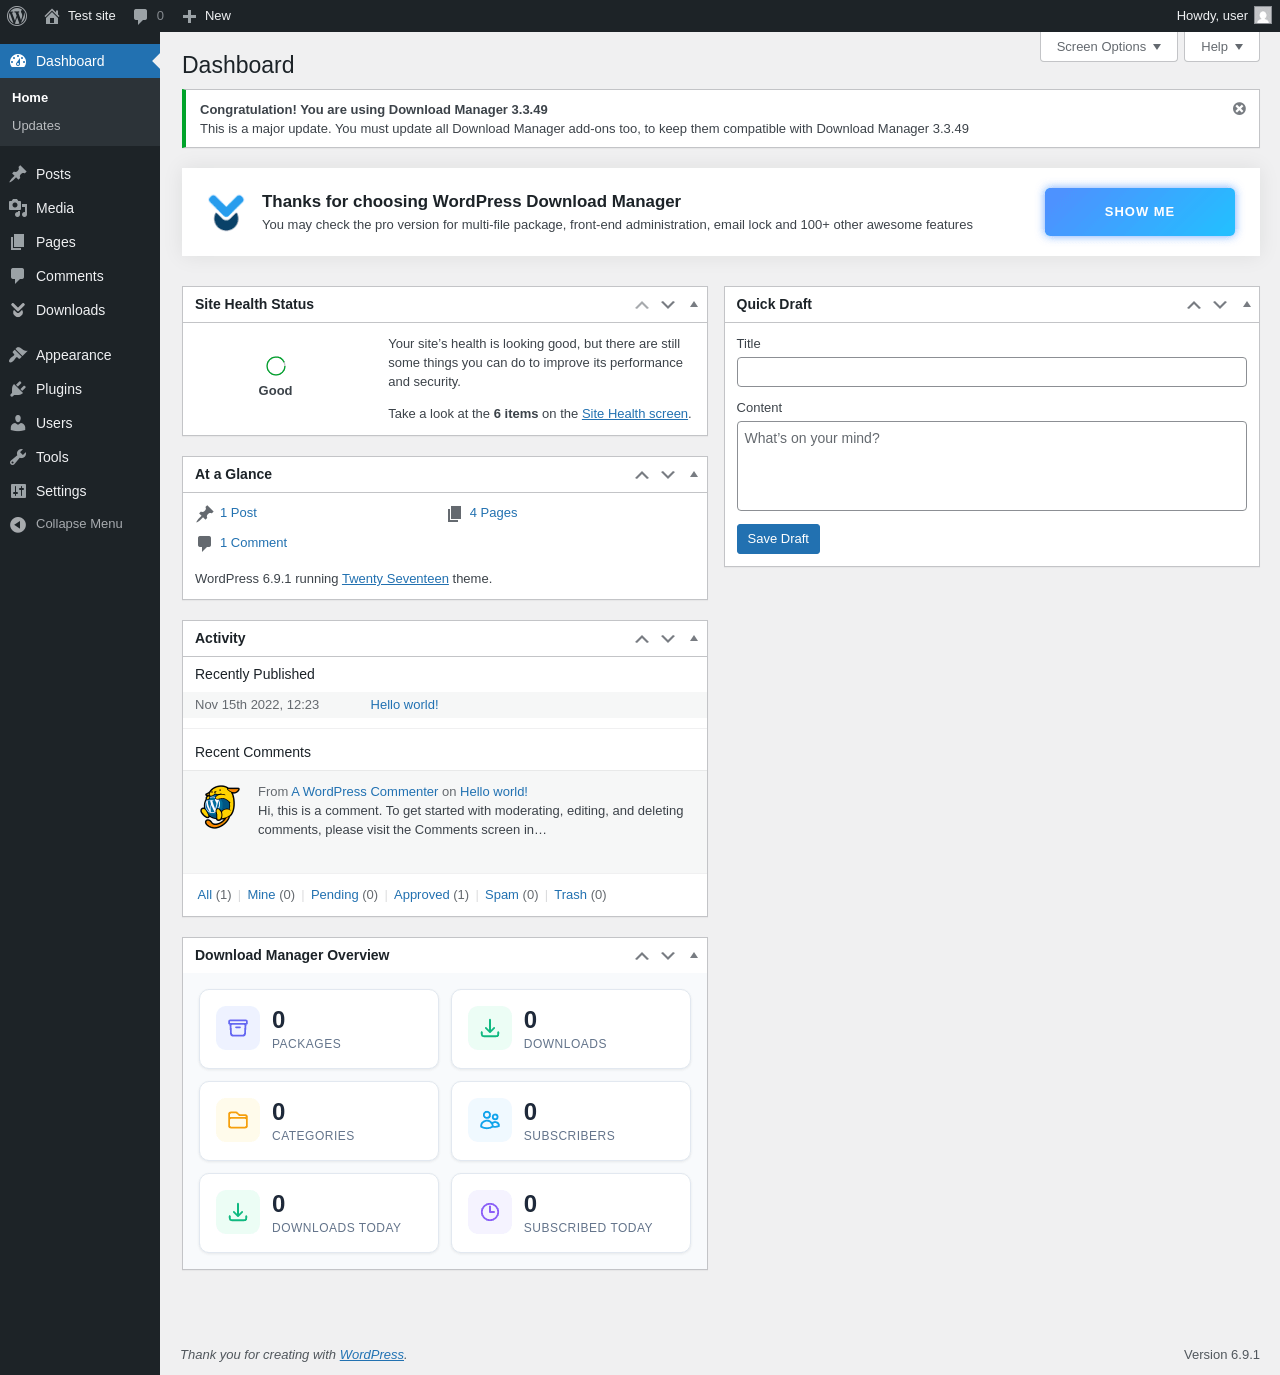
Task: Move Site Health Status widget down
Action: (668, 305)
